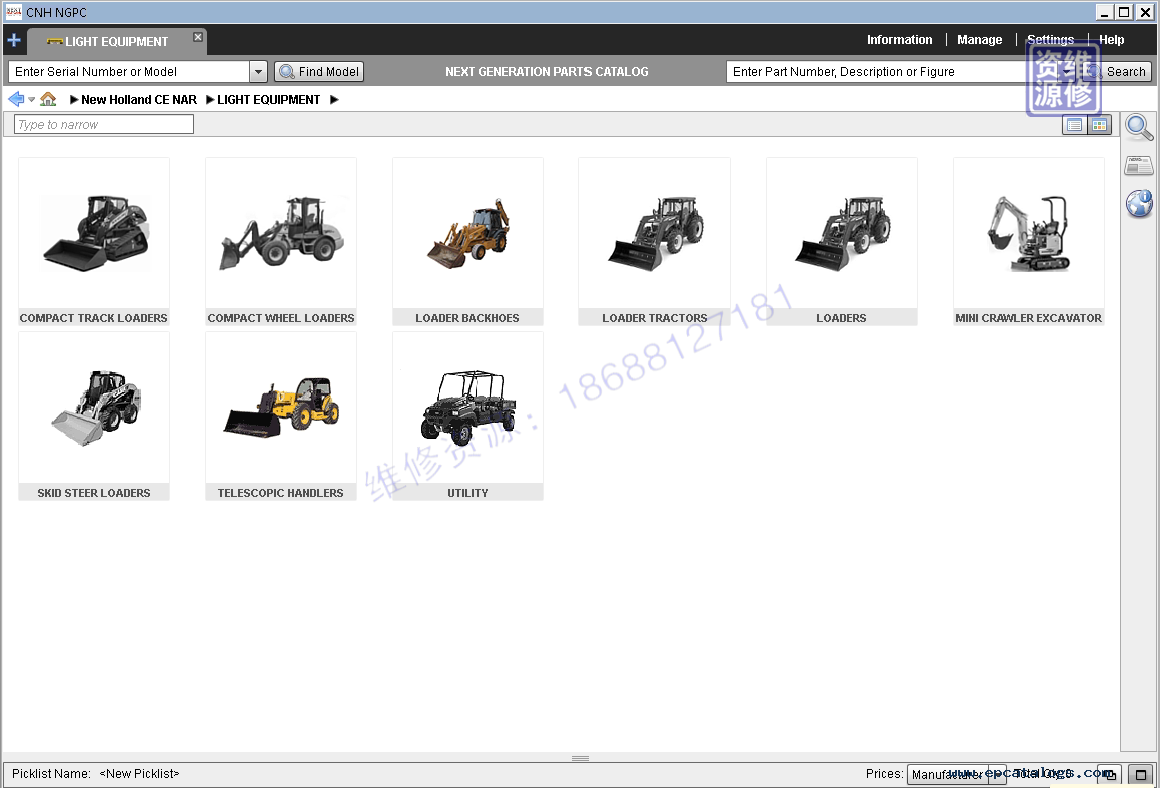This screenshot has height=788, width=1160.
Task: Open the magnifier search panel in the right sidebar
Action: (x=1139, y=127)
